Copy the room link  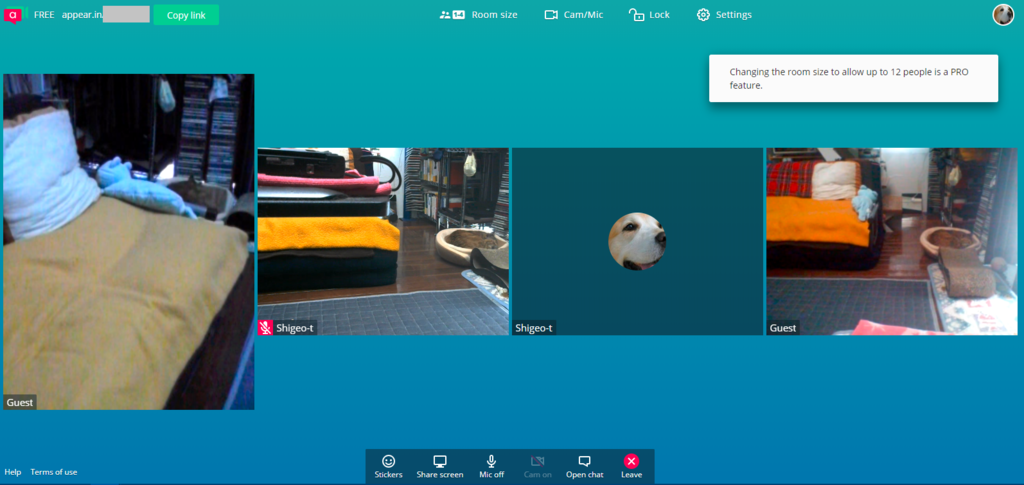tap(186, 15)
